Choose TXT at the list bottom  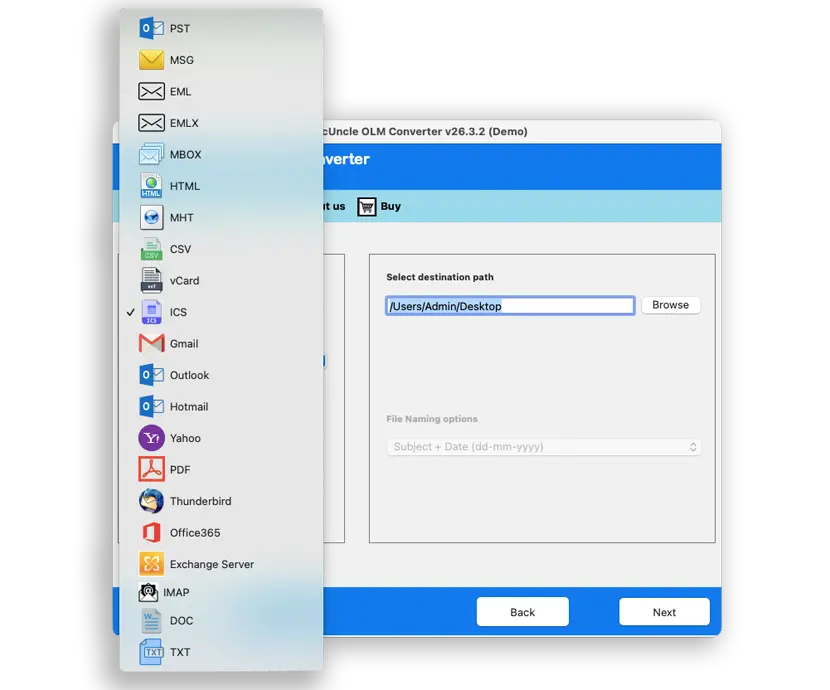221,652
